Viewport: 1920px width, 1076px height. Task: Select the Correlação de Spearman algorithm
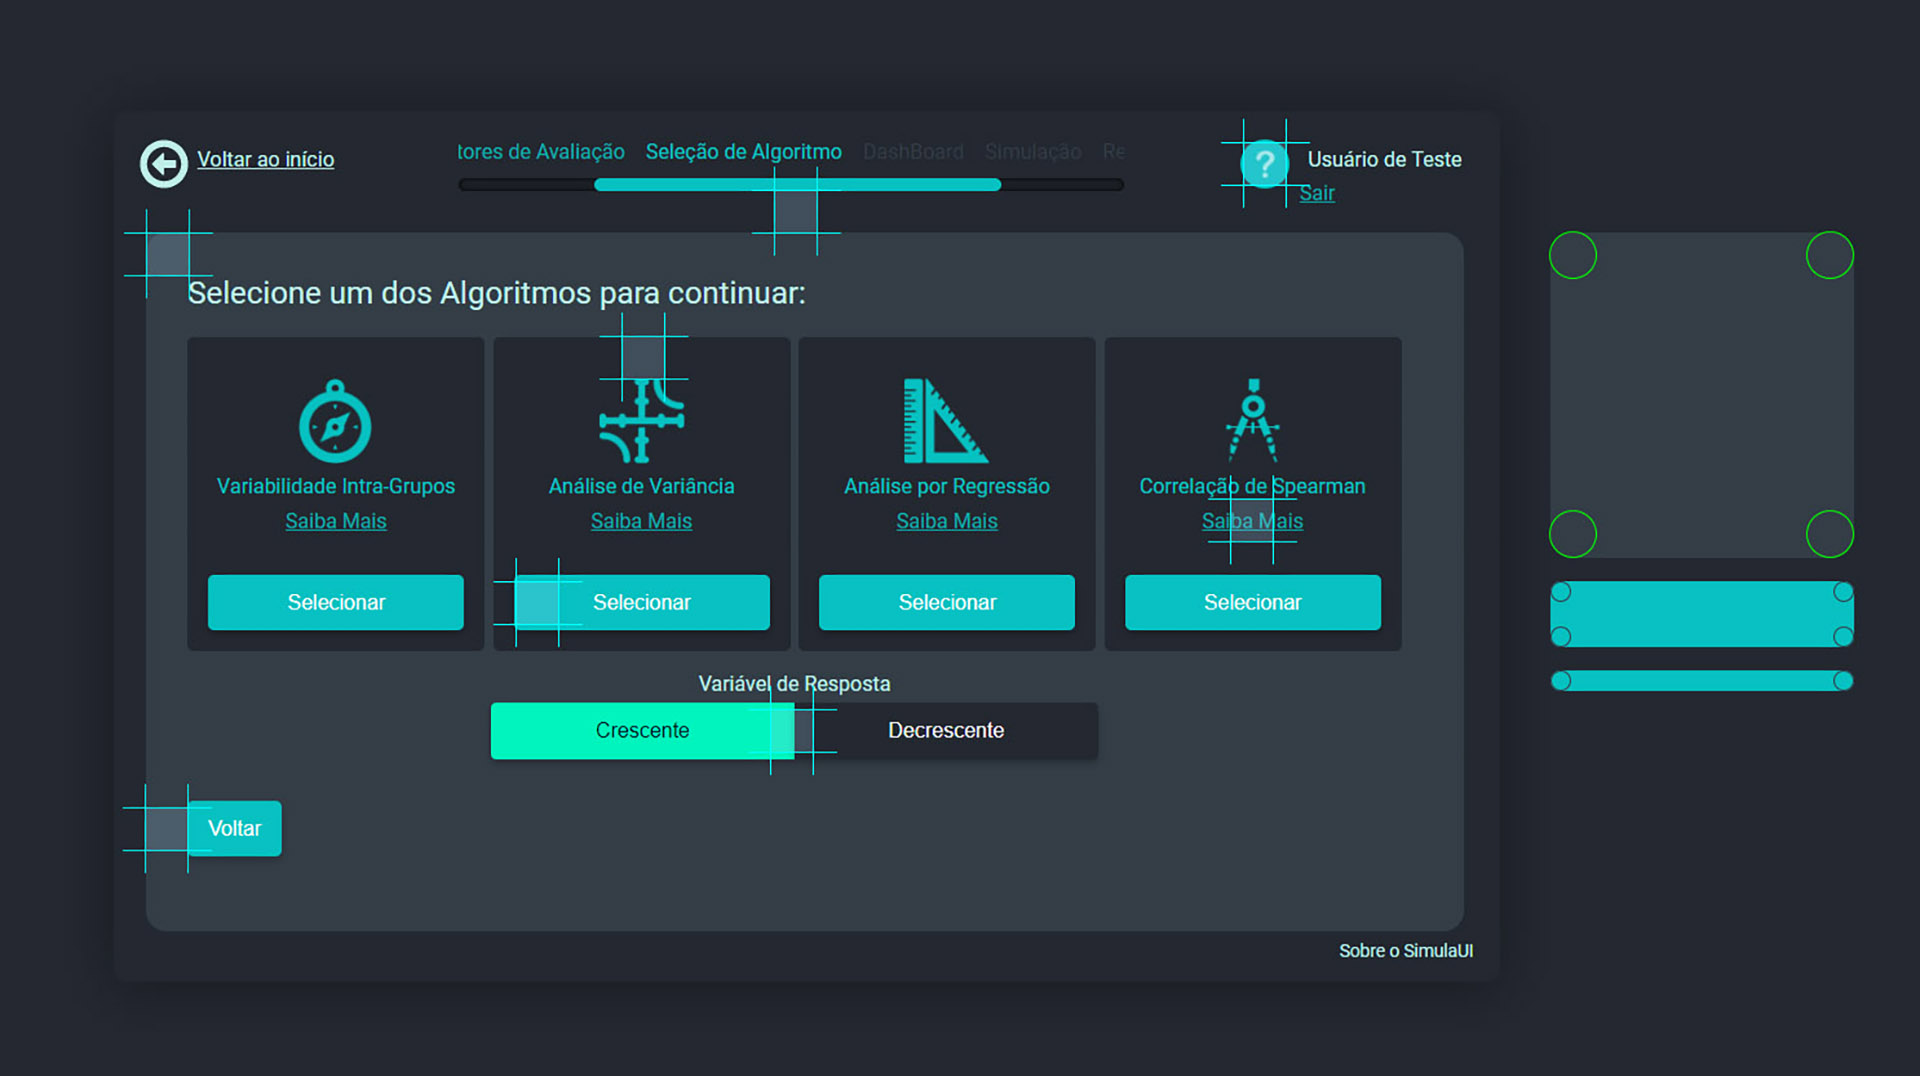[x=1253, y=602]
